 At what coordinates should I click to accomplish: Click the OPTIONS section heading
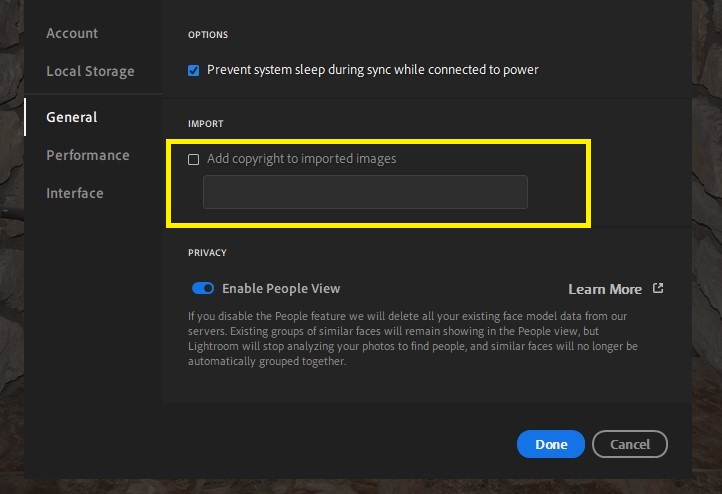pos(208,35)
